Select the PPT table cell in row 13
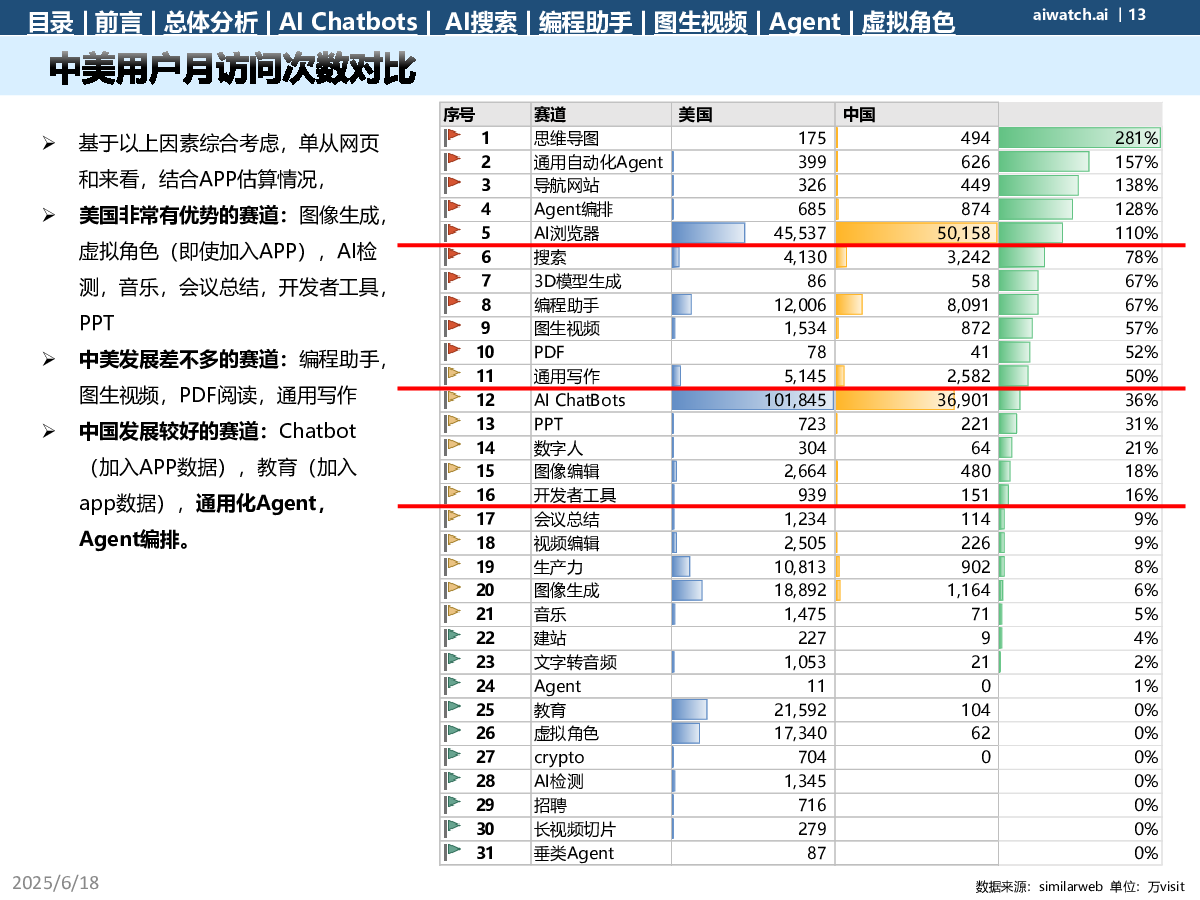Image resolution: width=1200 pixels, height=900 pixels. click(x=600, y=424)
